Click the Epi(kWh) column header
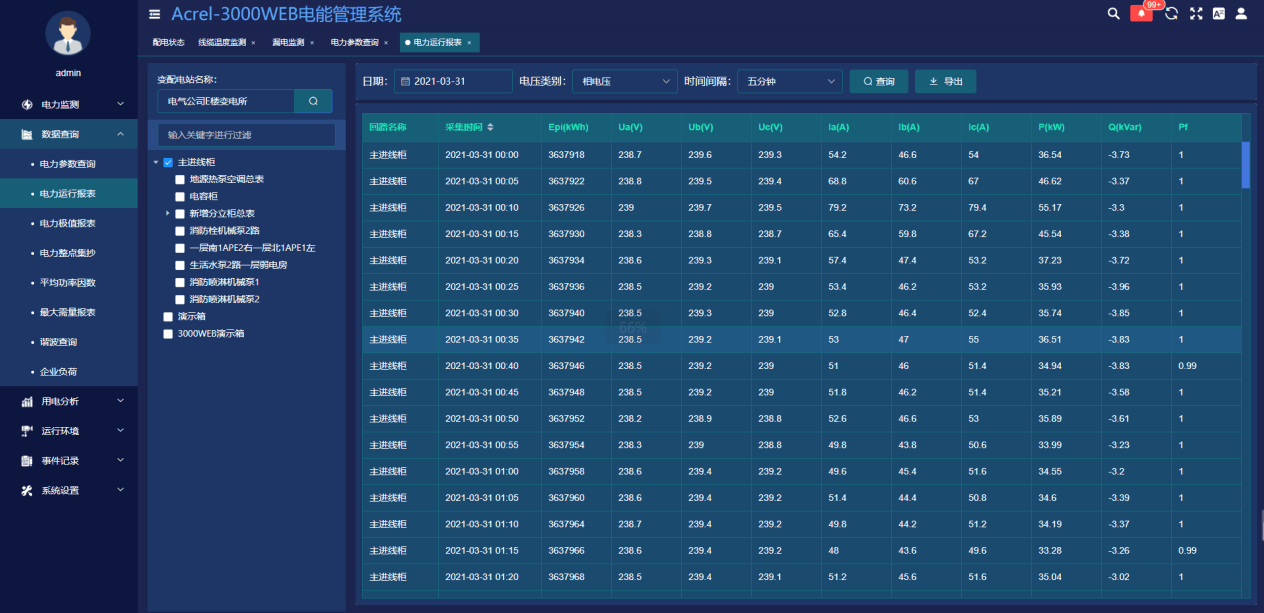The width and height of the screenshot is (1264, 613). [568, 127]
